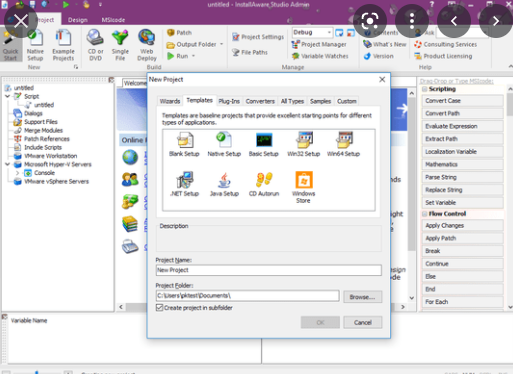The height and width of the screenshot is (374, 513).
Task: Open the All Types tab
Action: 292,101
